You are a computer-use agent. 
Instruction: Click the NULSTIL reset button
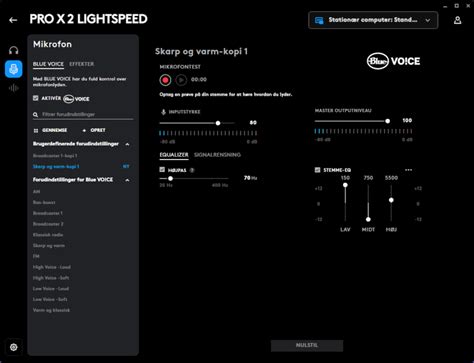307,345
